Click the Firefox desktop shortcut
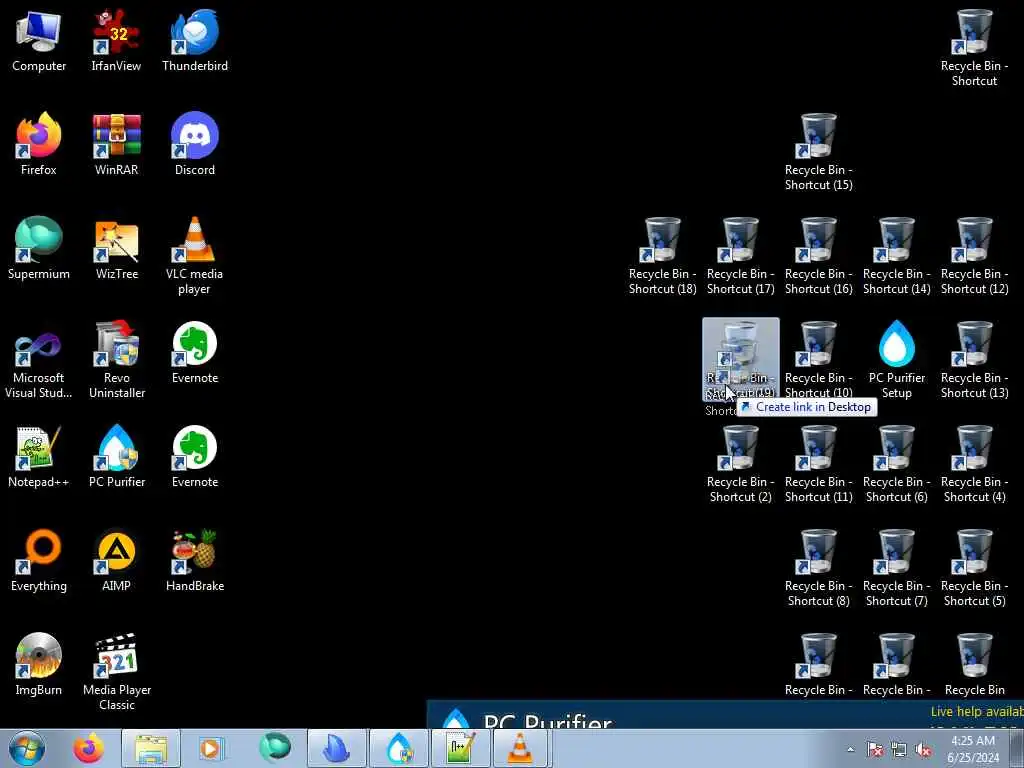 (x=39, y=144)
